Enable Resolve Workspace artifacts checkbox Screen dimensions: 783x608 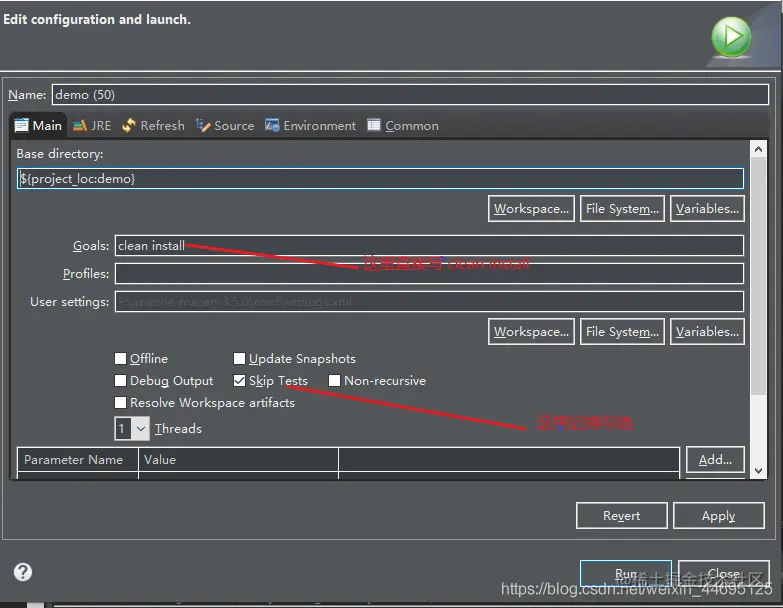pos(120,402)
